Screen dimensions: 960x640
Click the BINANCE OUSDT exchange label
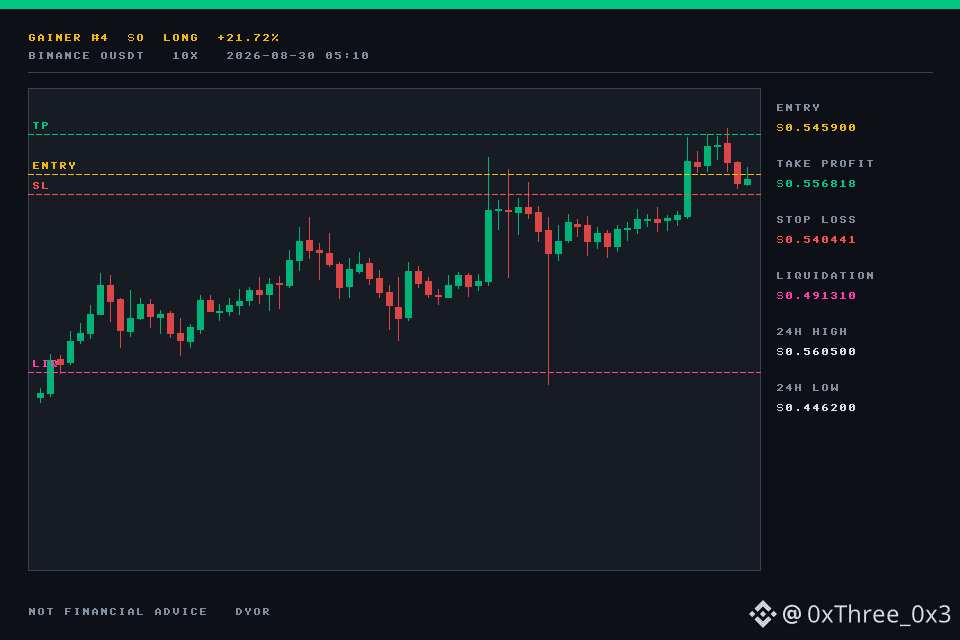click(x=86, y=56)
